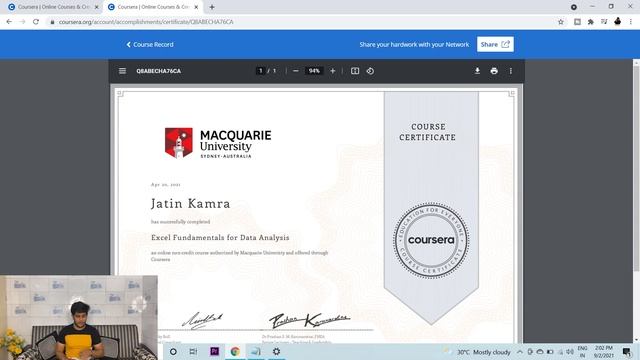
Task: Open the Chrome profile avatar
Action: coord(618,21)
